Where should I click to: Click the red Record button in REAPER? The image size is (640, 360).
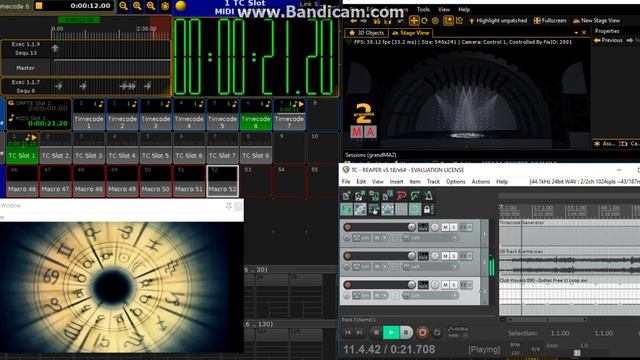[x=422, y=333]
